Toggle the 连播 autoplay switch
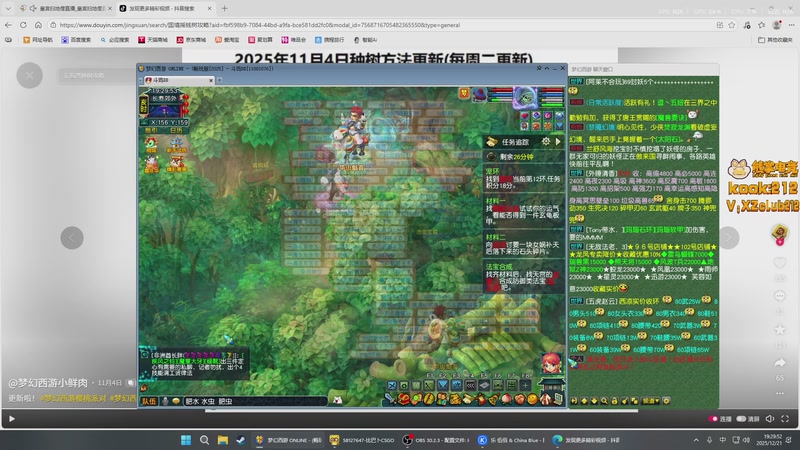Screen dimensions: 800x450 (x=713, y=419)
